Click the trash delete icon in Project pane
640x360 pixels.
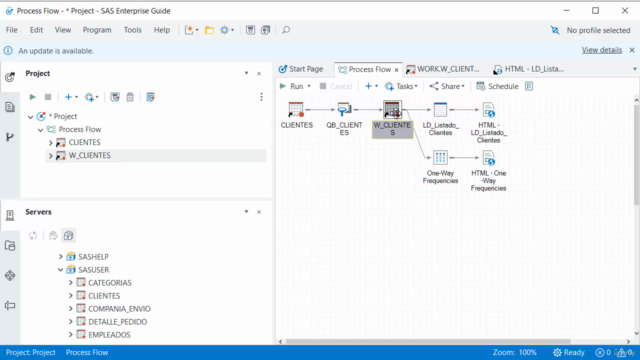coord(130,97)
